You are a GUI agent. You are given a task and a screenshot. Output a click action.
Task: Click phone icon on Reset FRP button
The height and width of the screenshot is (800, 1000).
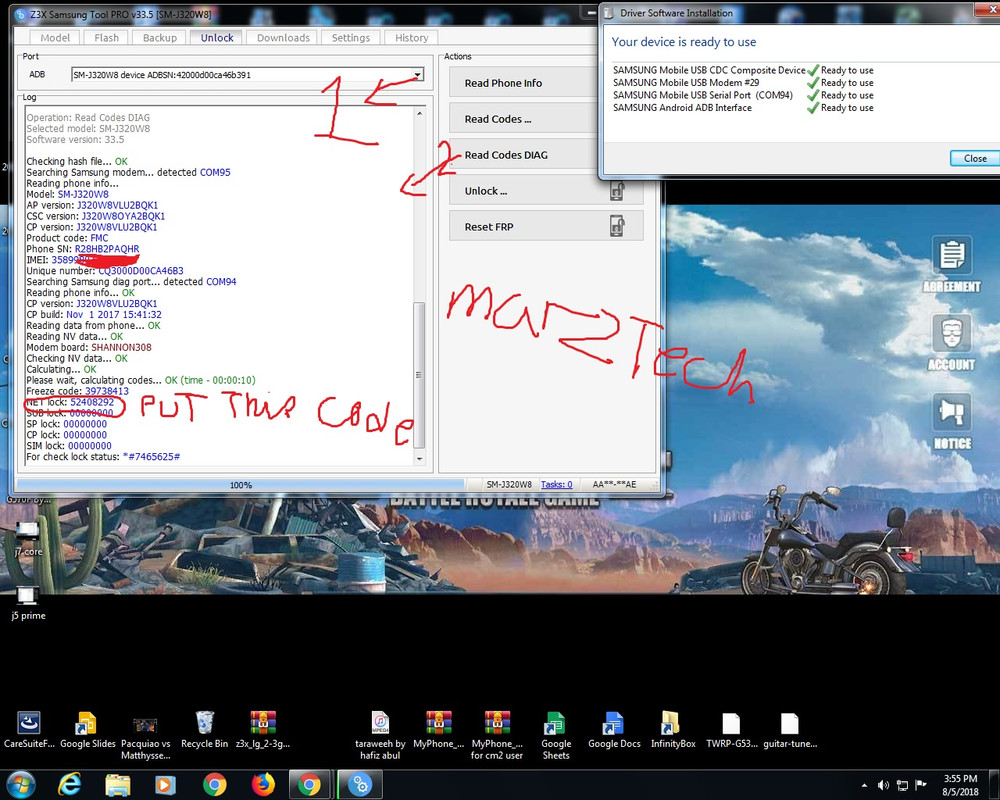point(617,226)
